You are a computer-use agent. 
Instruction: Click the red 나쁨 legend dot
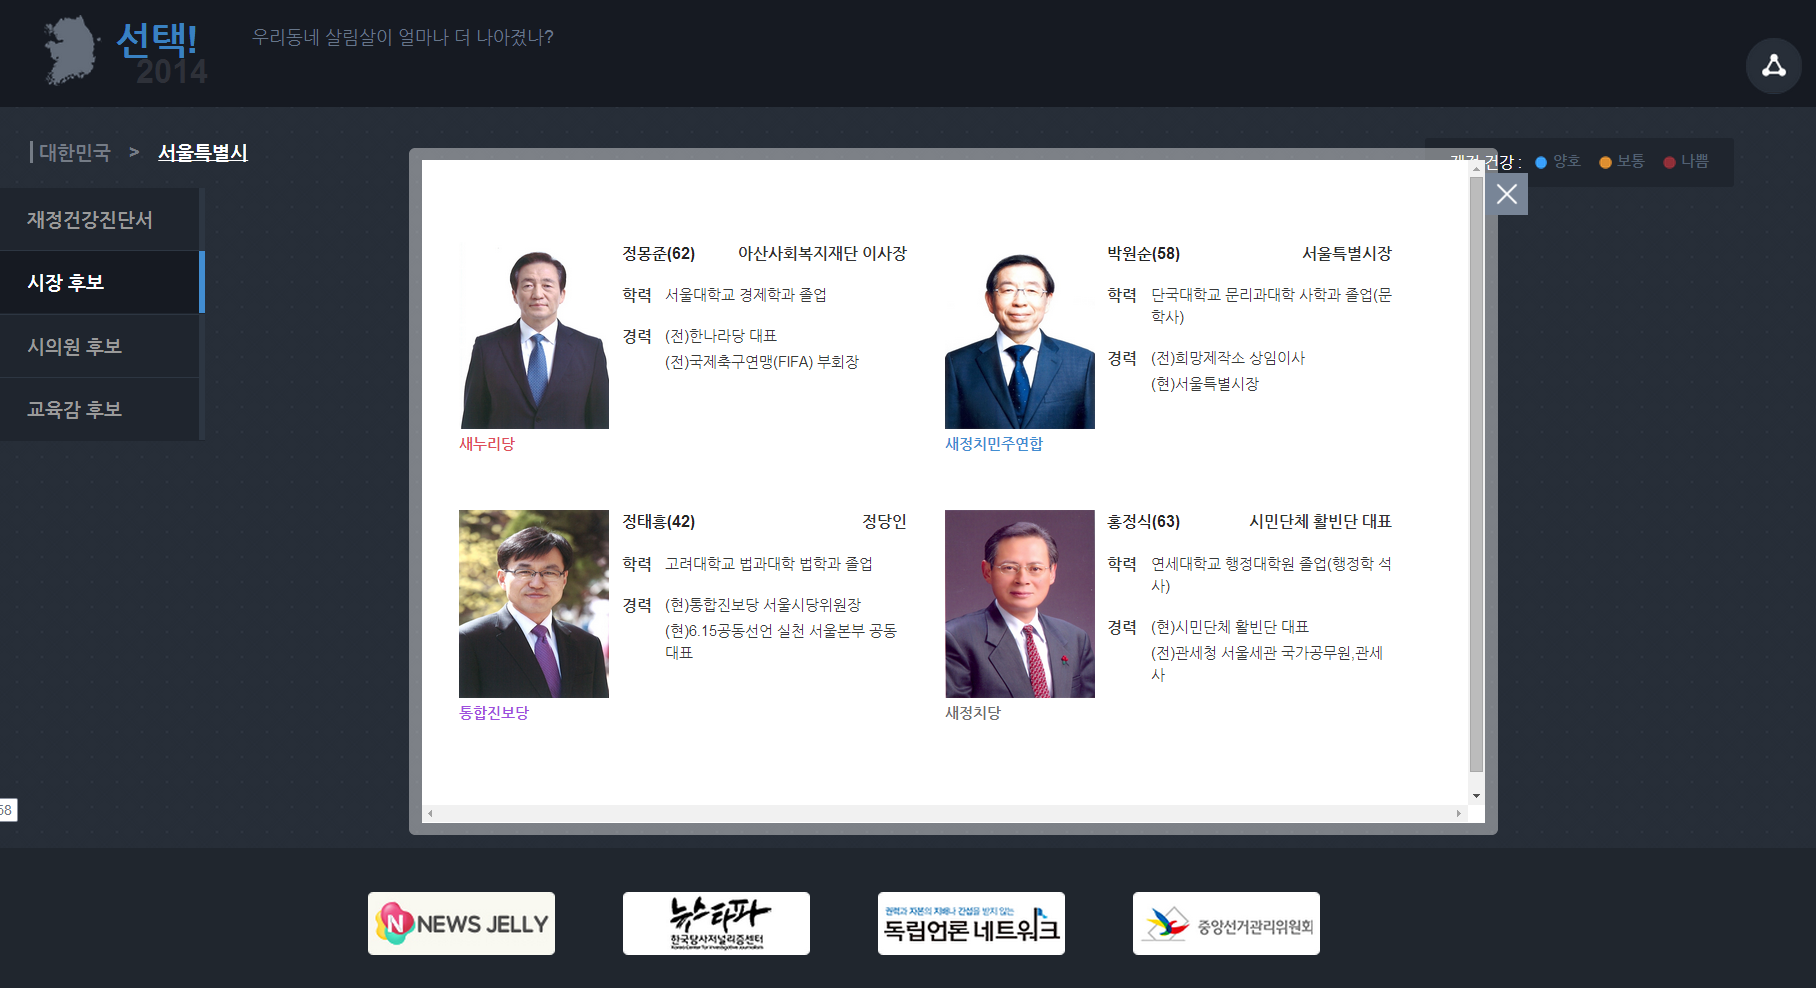point(1669,162)
